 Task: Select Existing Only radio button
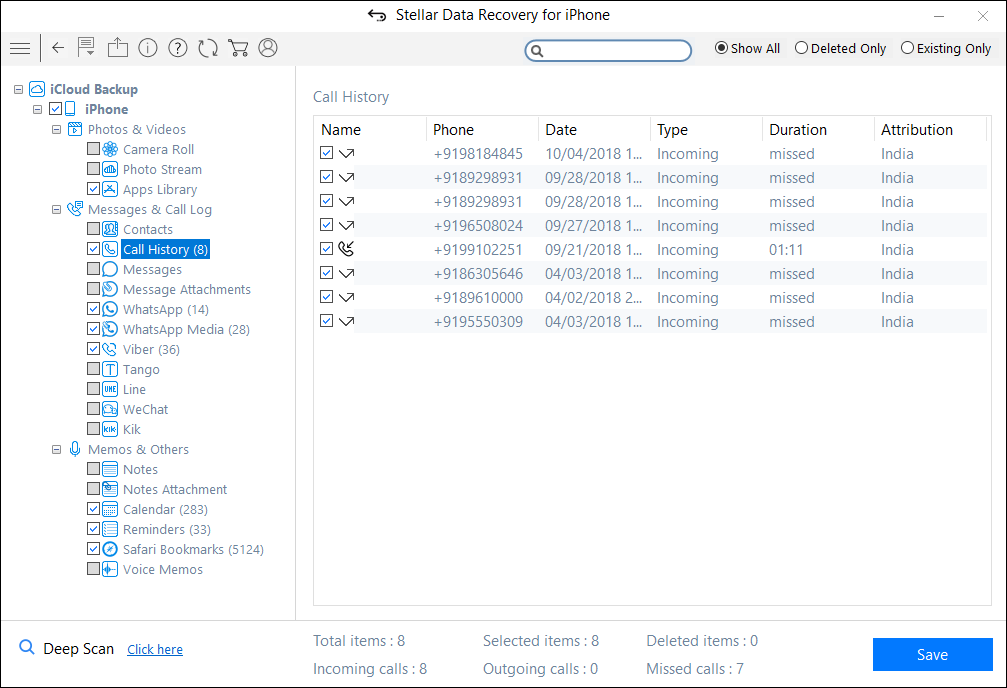pos(907,47)
